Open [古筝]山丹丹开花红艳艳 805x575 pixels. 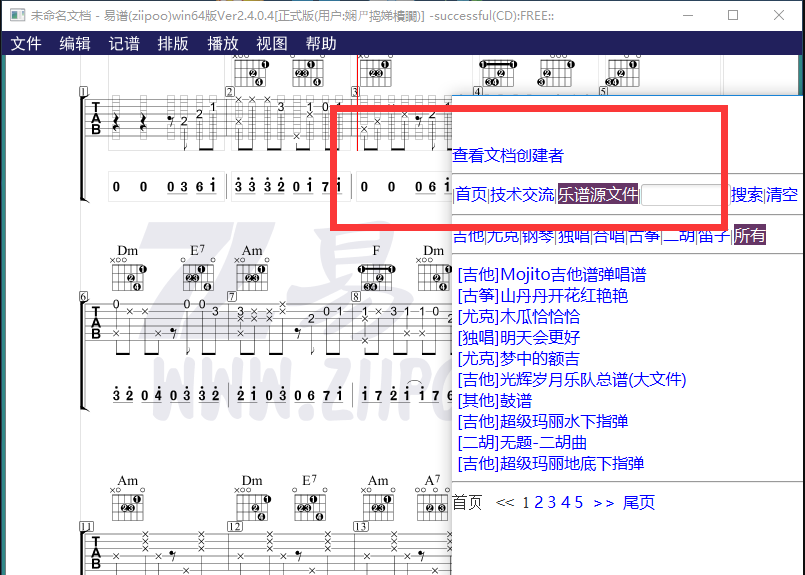click(x=543, y=296)
